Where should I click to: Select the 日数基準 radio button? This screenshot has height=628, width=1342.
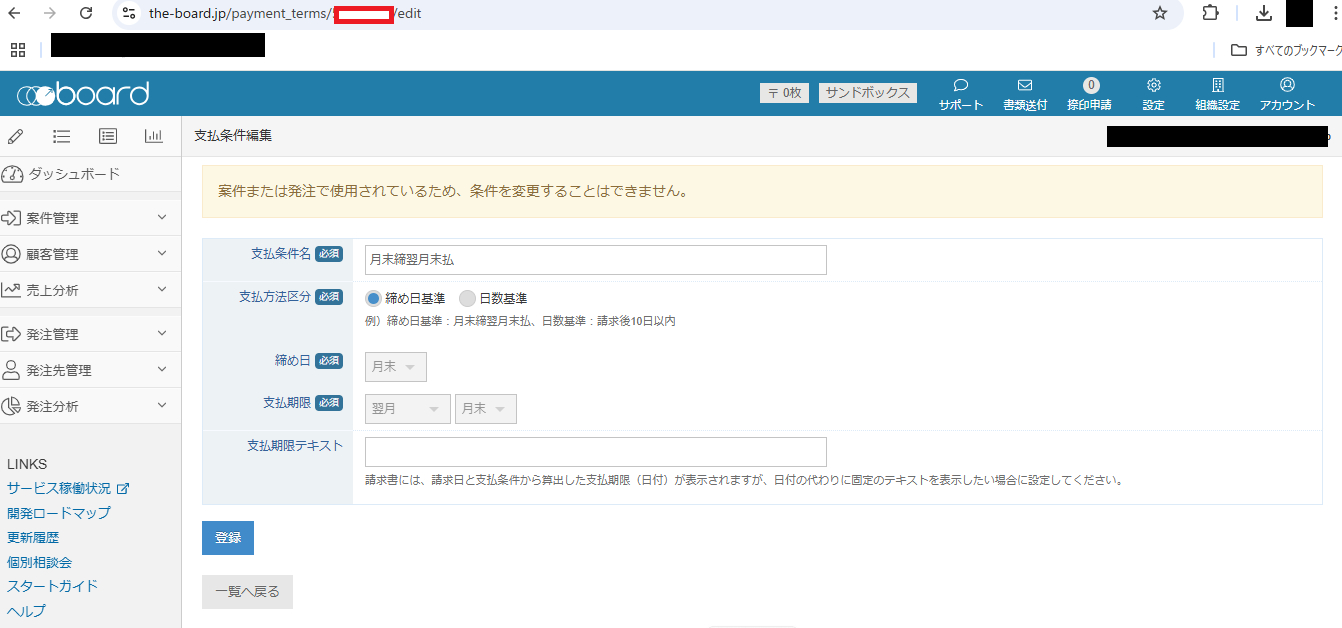pyautogui.click(x=467, y=298)
